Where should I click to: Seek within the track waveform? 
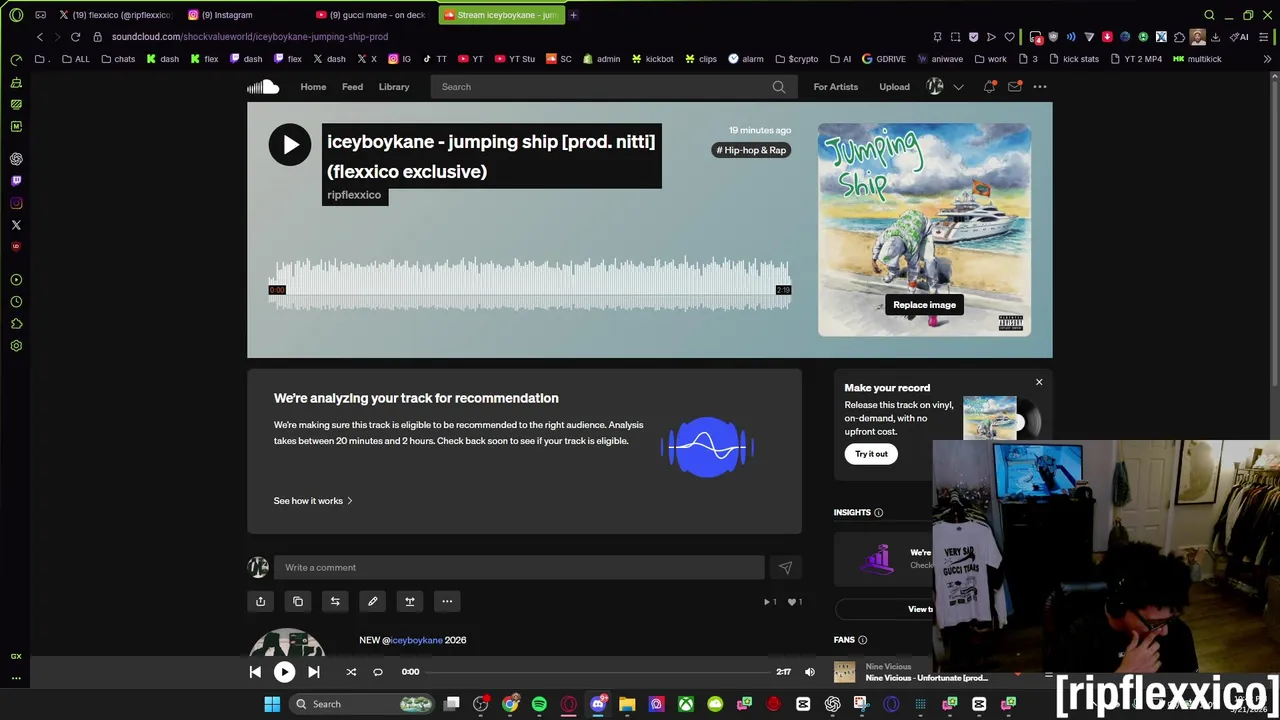click(x=530, y=286)
